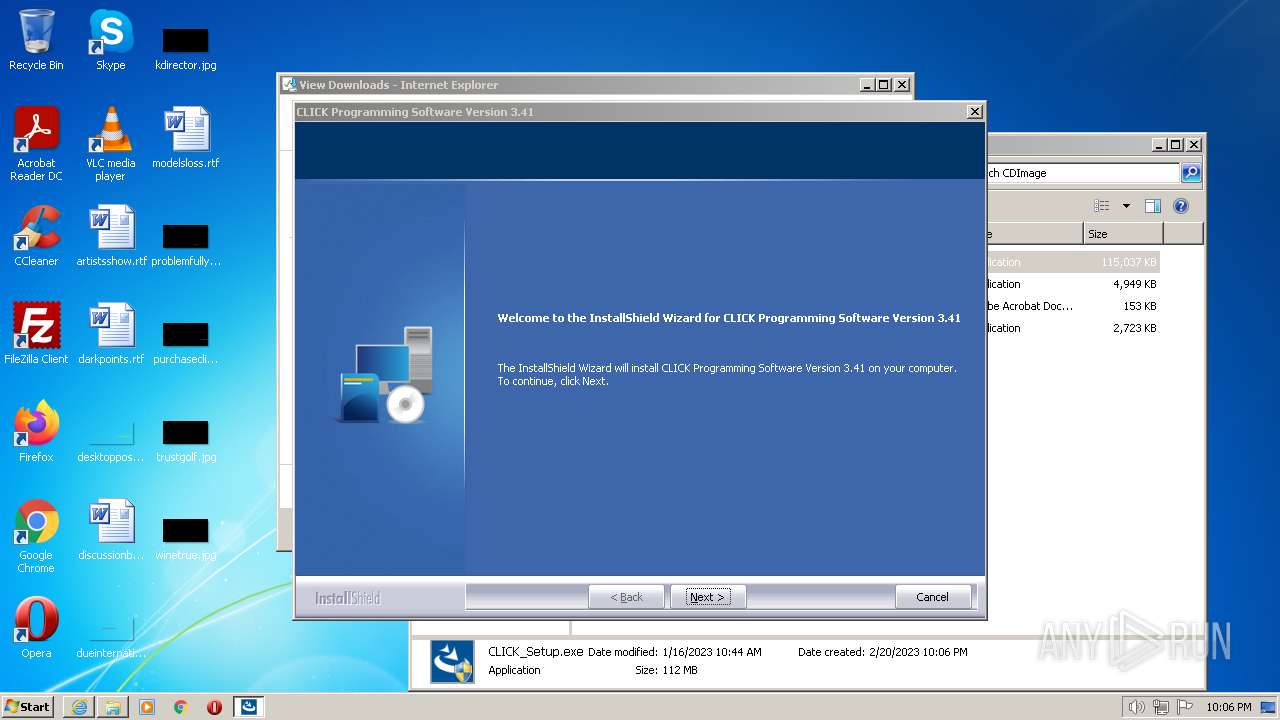Launch Acrobat Reader DC shortcut
The image size is (1280, 720).
(x=36, y=144)
